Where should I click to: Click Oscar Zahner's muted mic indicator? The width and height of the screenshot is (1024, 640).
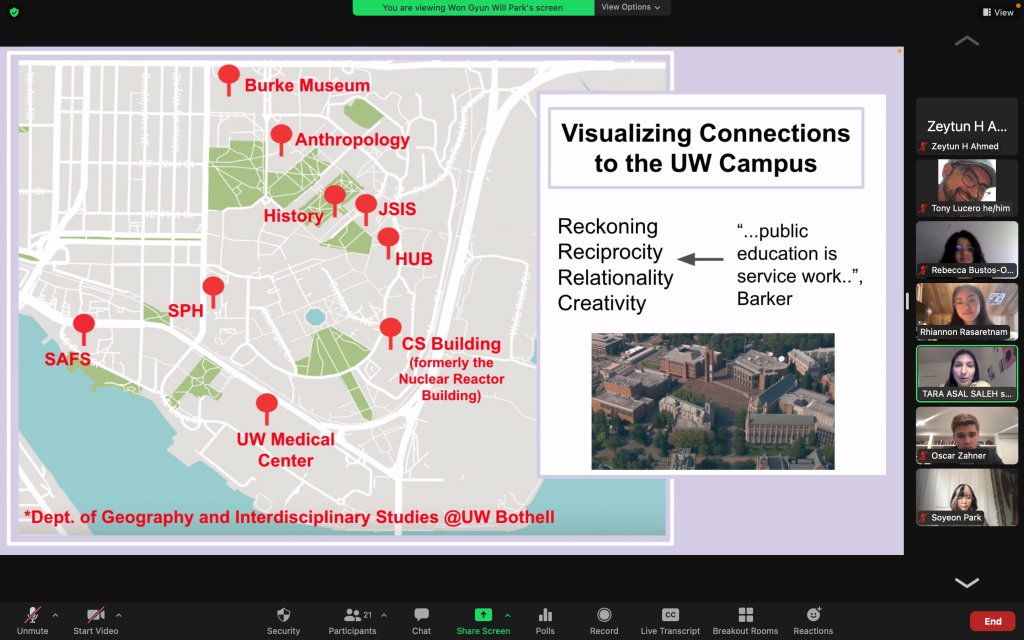tap(923, 456)
